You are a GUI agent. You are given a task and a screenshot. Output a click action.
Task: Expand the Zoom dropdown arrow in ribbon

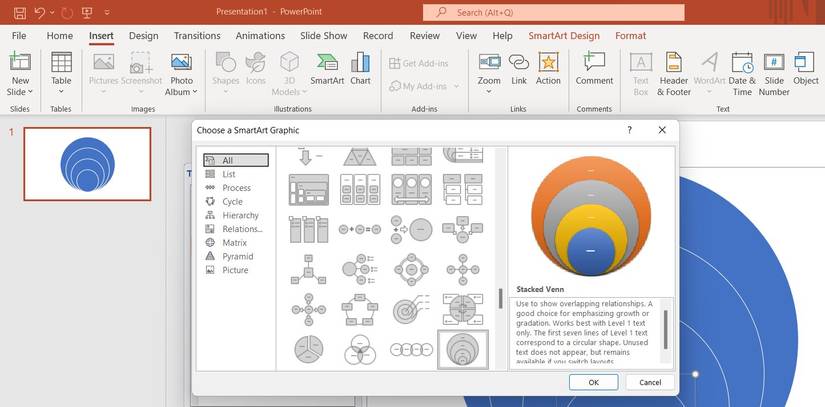[489, 91]
